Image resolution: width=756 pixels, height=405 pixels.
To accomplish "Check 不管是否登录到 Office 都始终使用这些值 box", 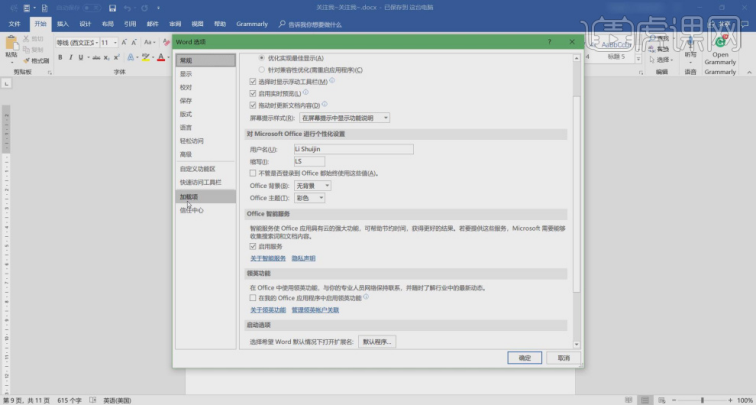I will (253, 173).
